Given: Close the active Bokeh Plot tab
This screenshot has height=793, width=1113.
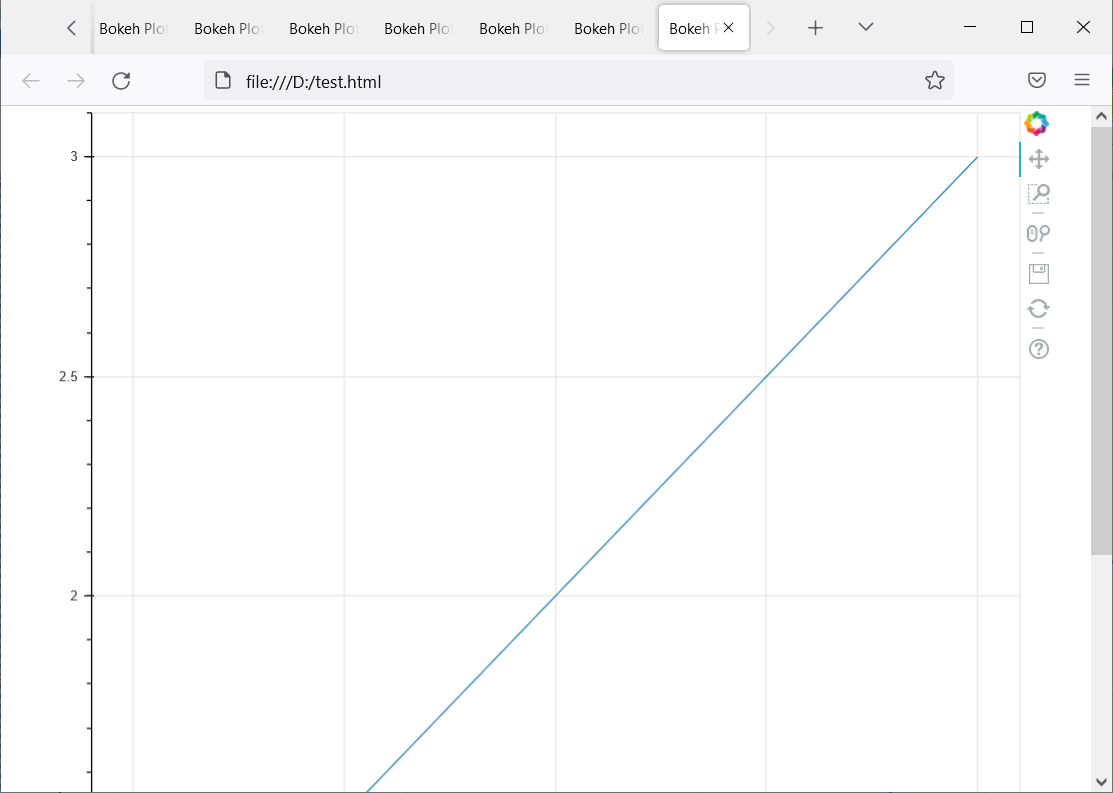Looking at the screenshot, I should tap(727, 27).
